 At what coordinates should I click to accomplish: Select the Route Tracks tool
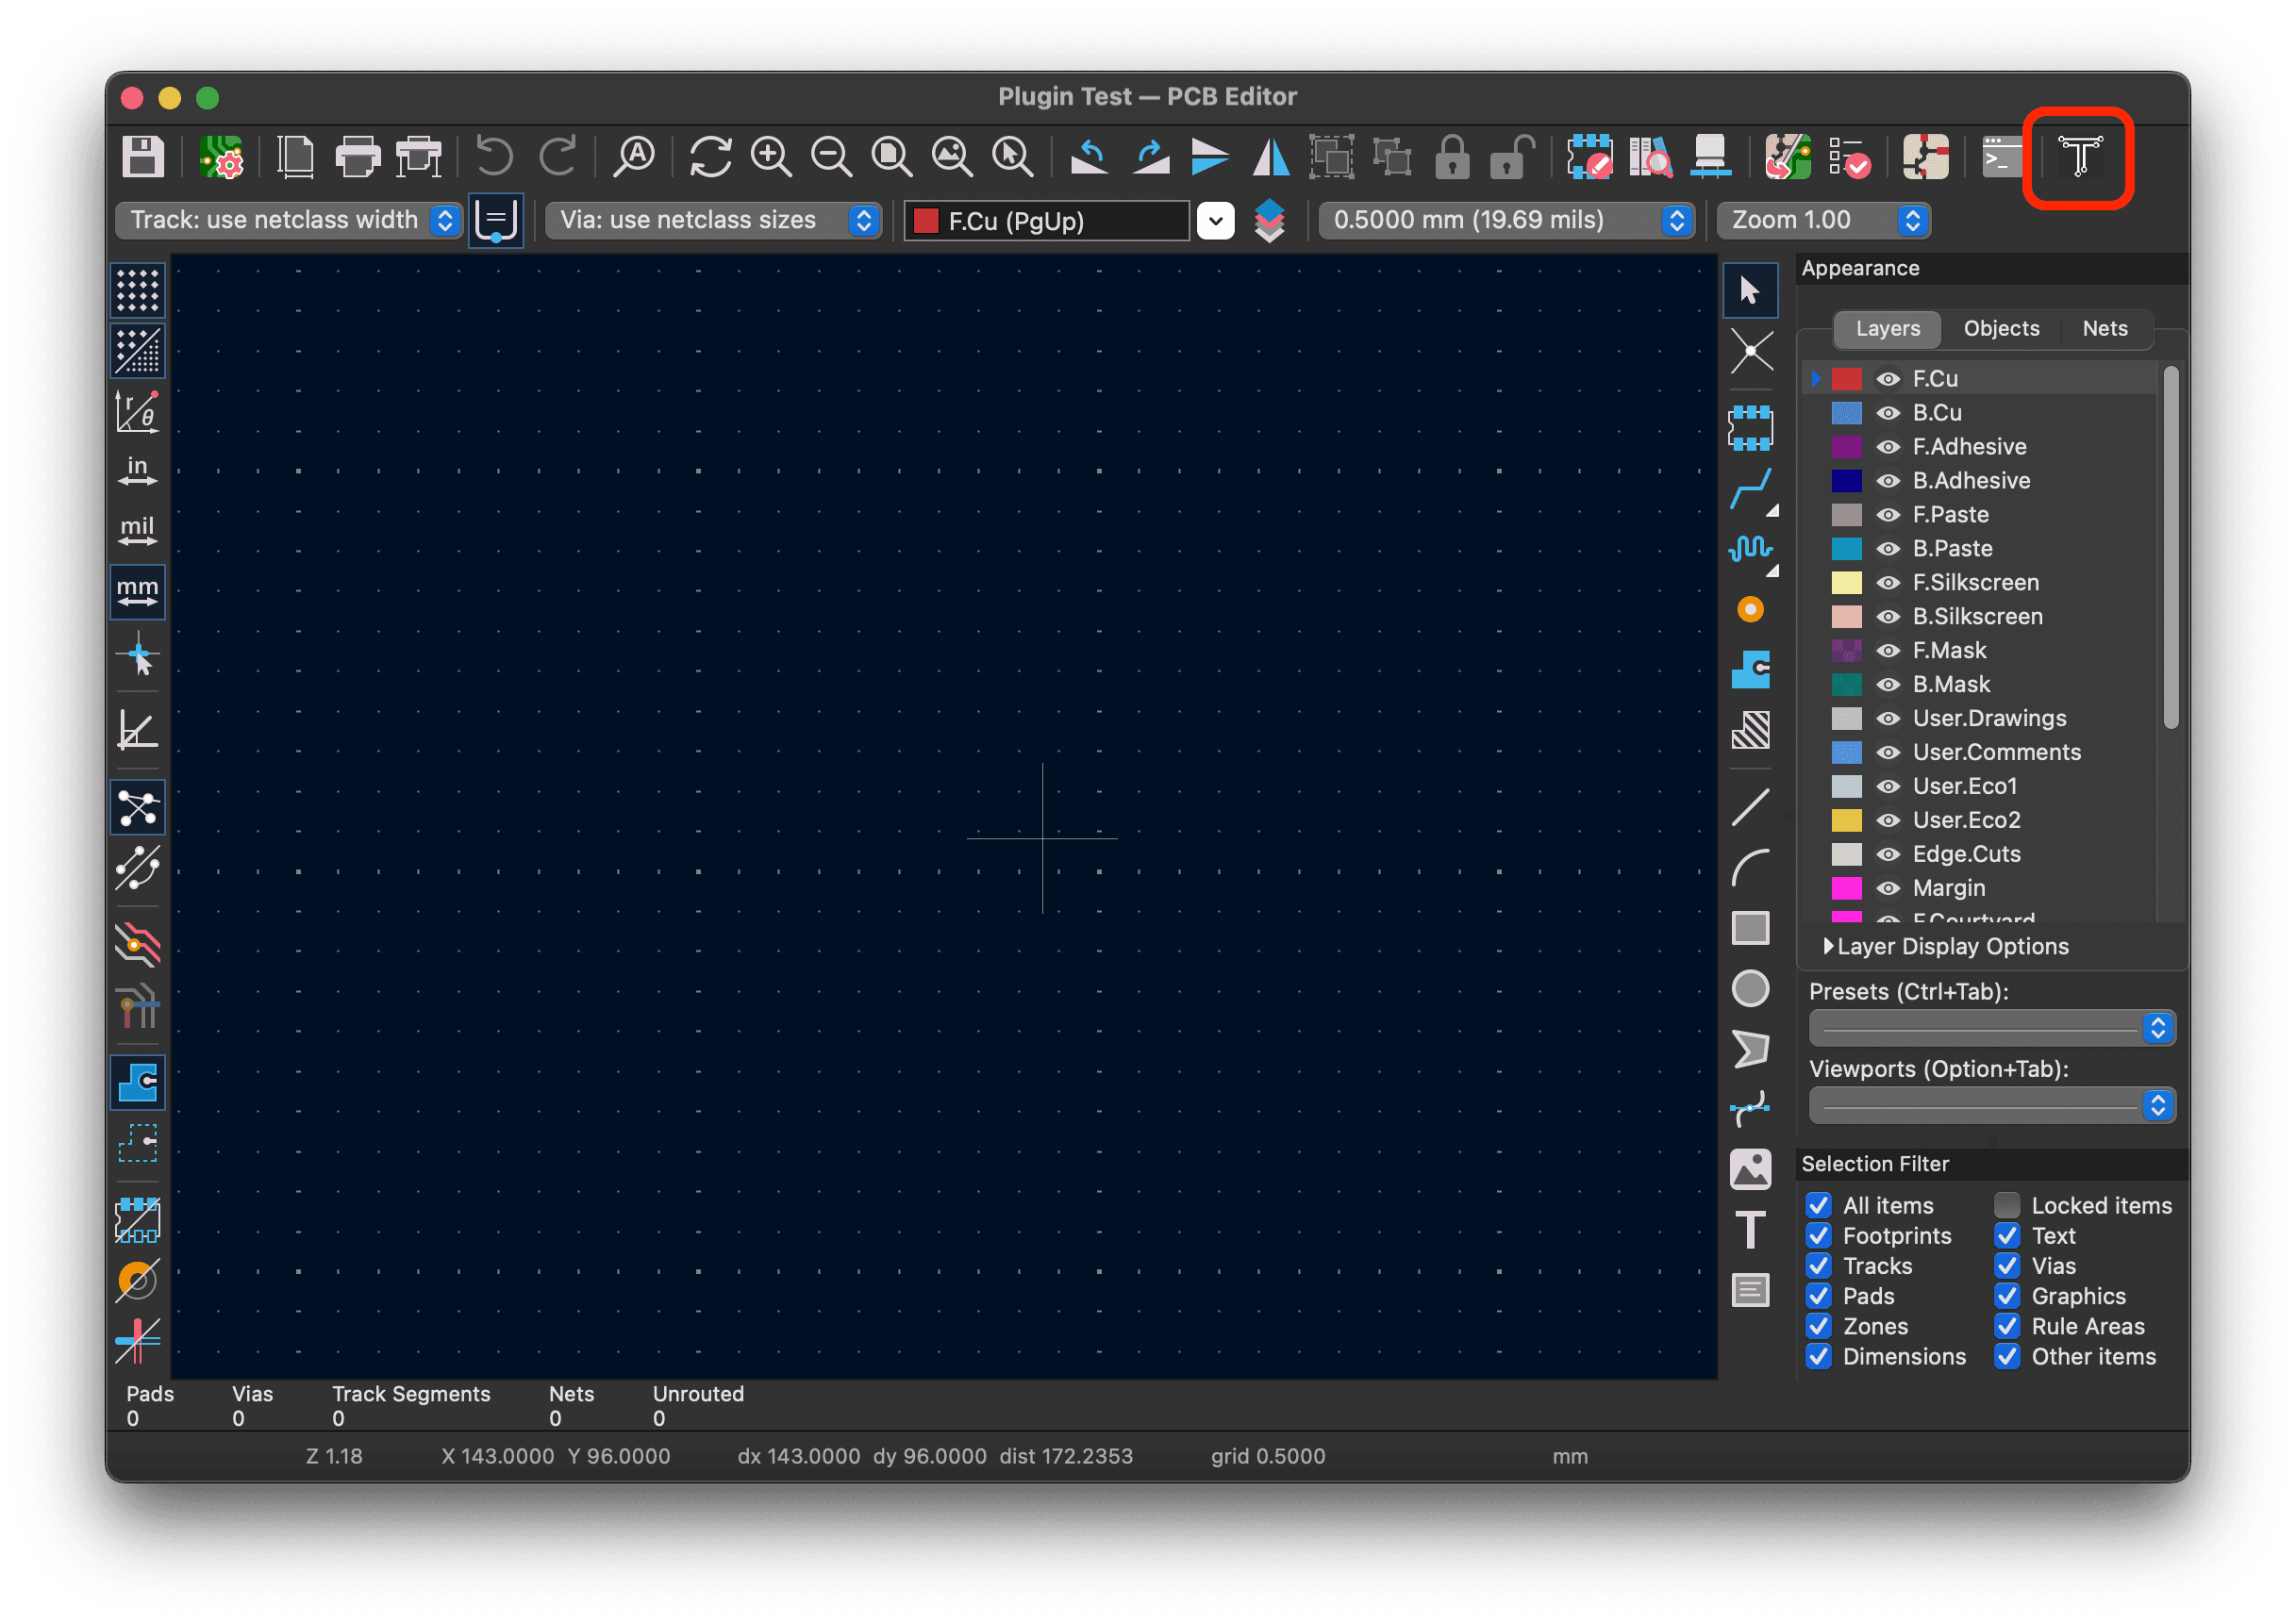coord(1750,490)
